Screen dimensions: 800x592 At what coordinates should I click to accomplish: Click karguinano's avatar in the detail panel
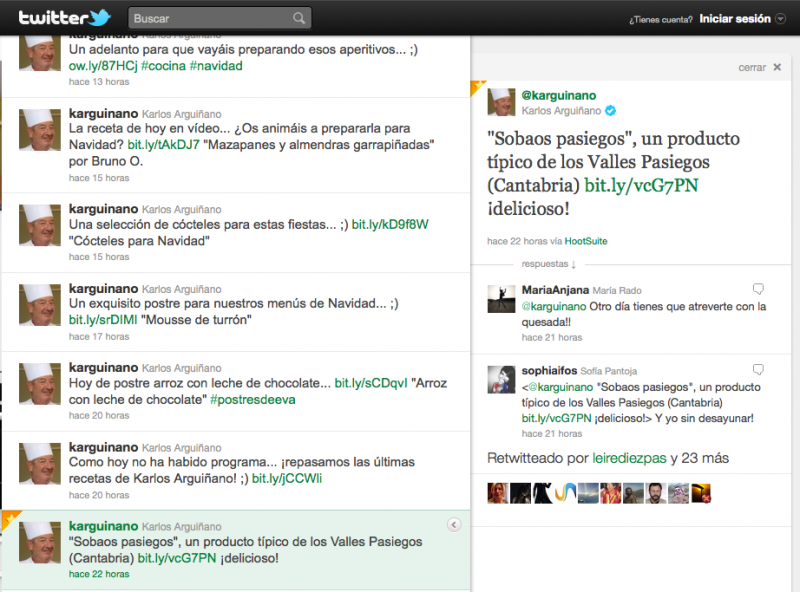coord(500,102)
